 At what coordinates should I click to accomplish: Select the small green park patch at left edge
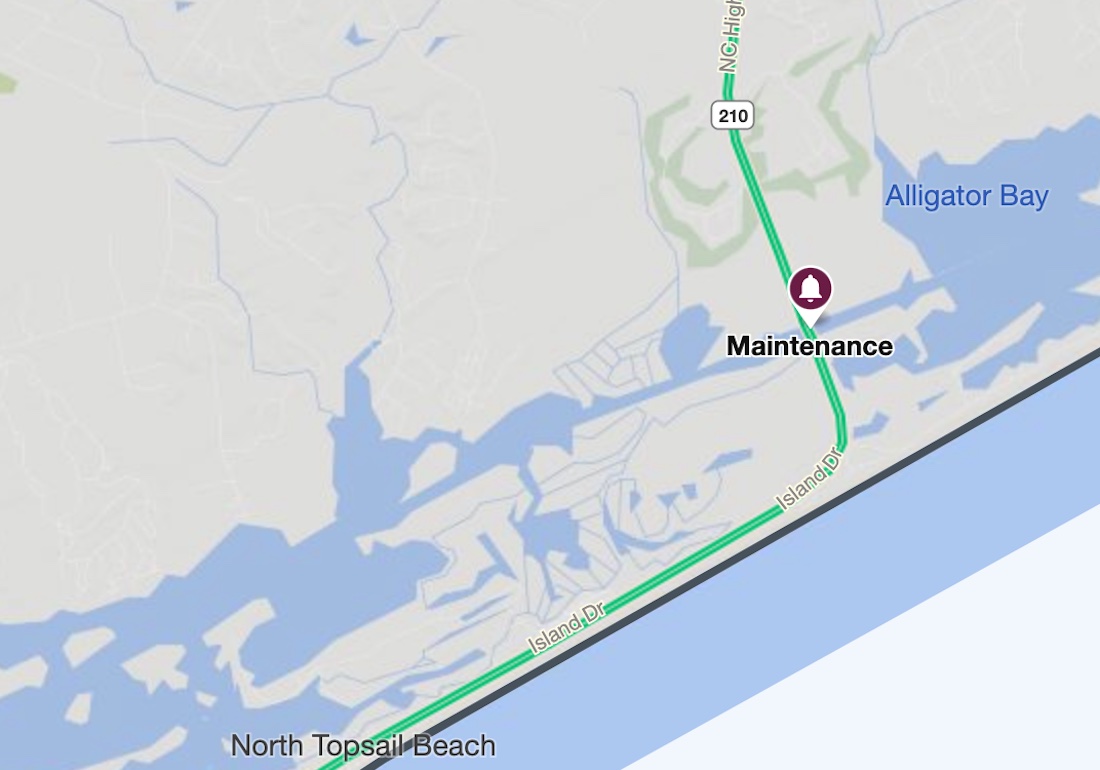pos(6,83)
